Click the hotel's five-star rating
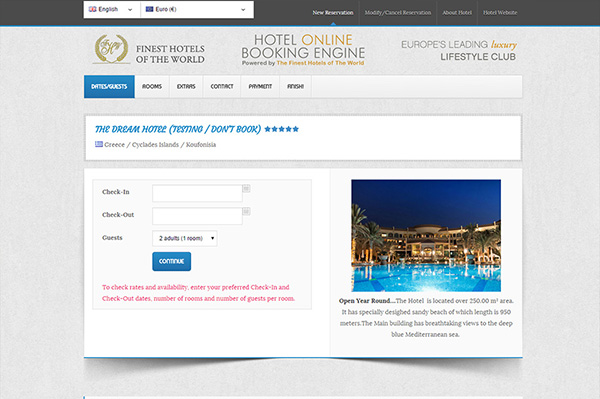This screenshot has height=399, width=600. click(282, 129)
